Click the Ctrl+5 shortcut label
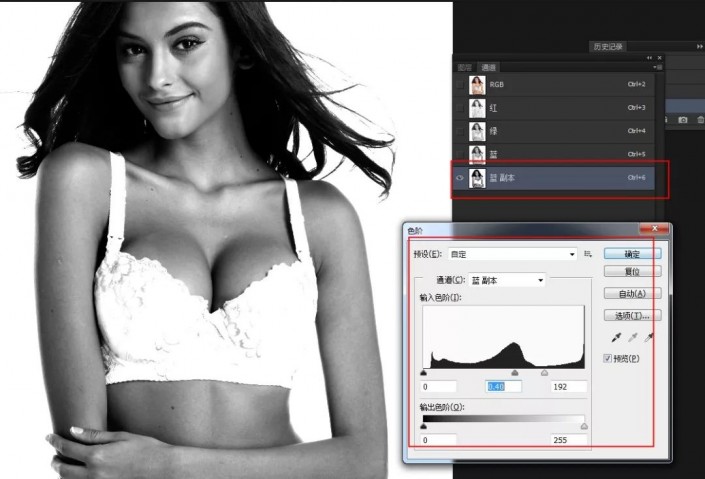 pyautogui.click(x=636, y=154)
